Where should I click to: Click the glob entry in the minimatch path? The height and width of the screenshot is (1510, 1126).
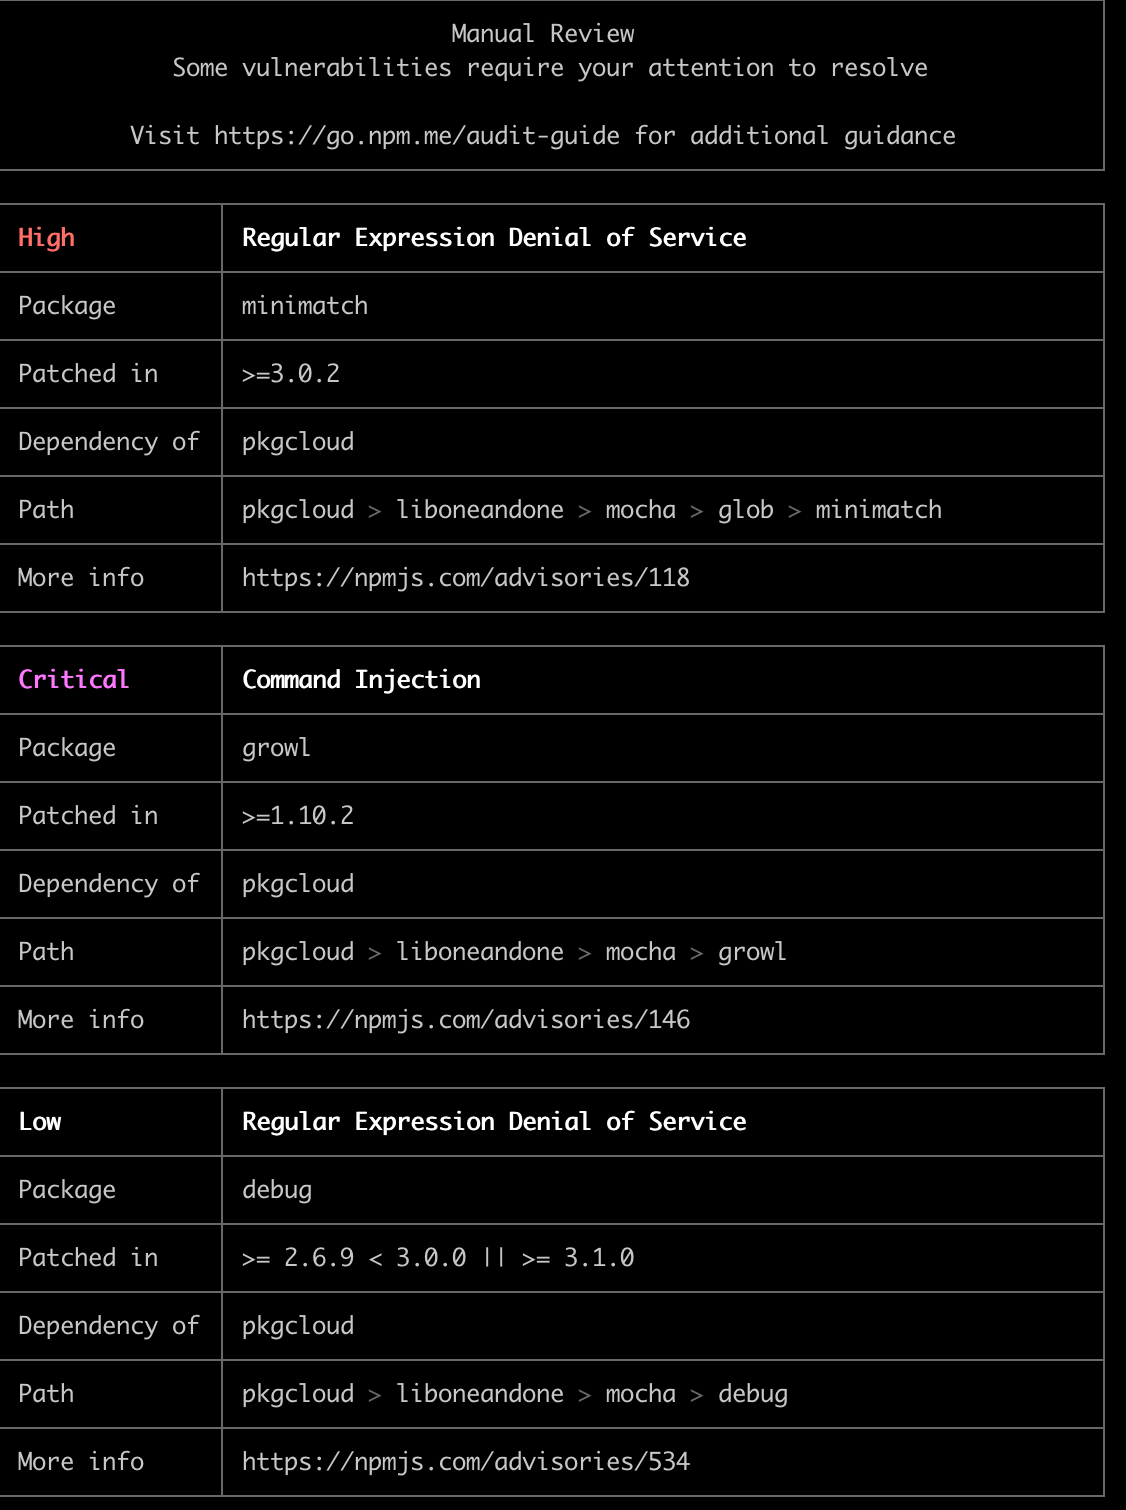[746, 510]
